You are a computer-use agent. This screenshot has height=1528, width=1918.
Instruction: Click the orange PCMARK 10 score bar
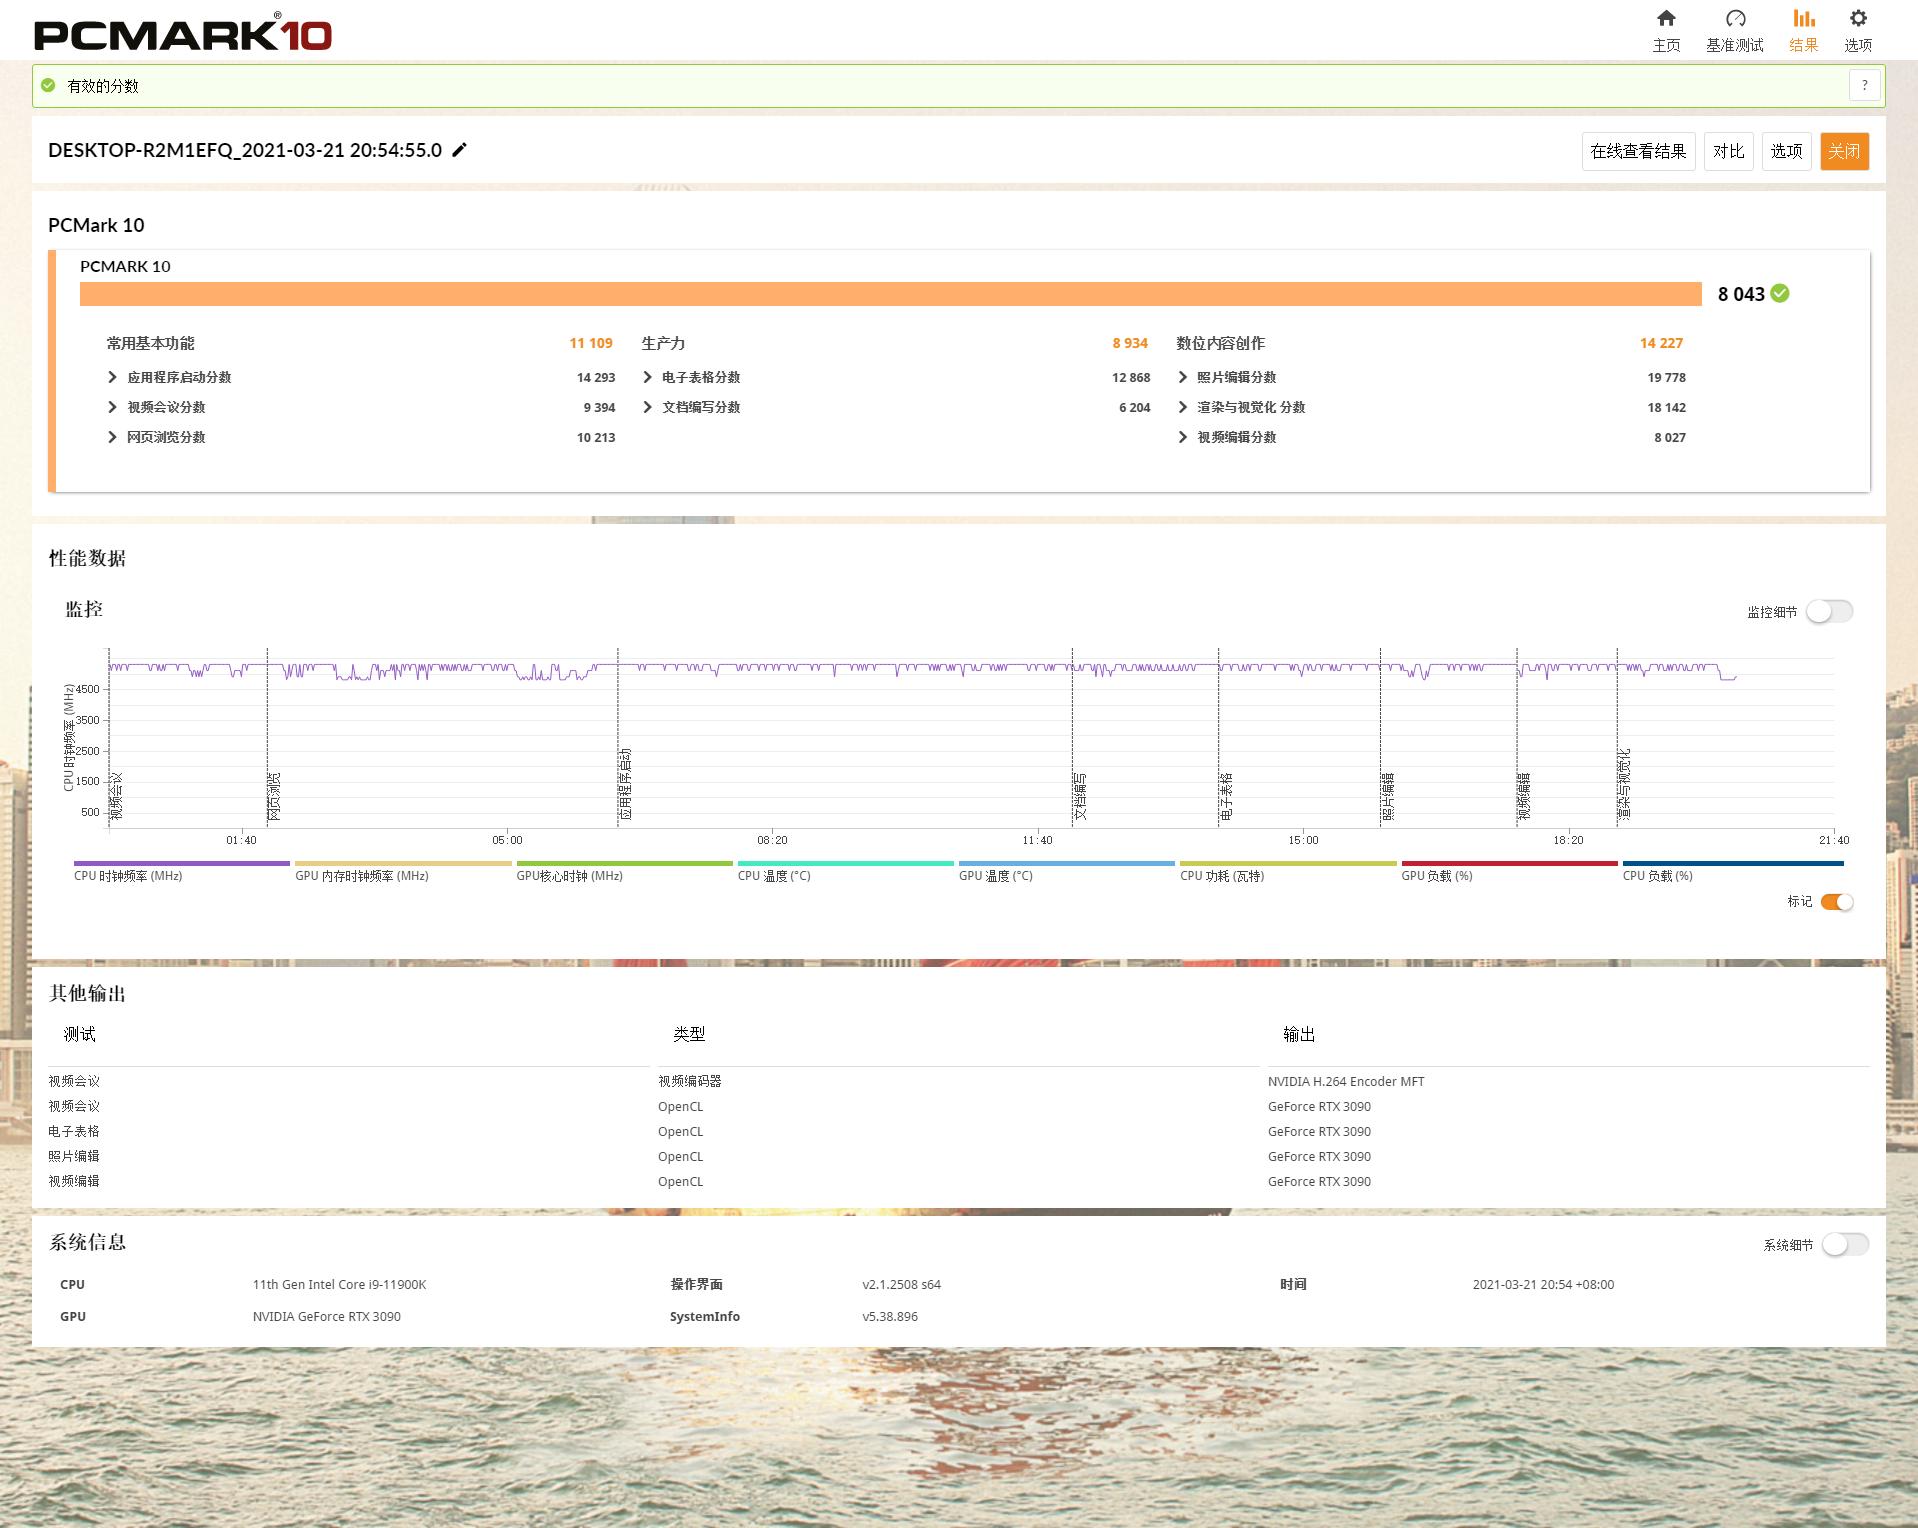[x=890, y=293]
